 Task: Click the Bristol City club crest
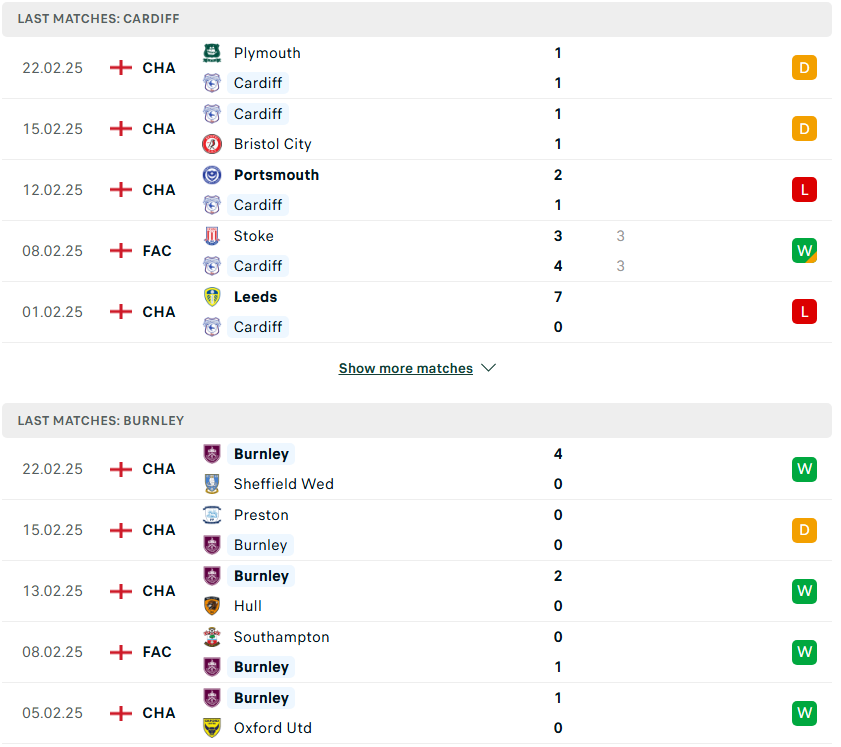(212, 144)
